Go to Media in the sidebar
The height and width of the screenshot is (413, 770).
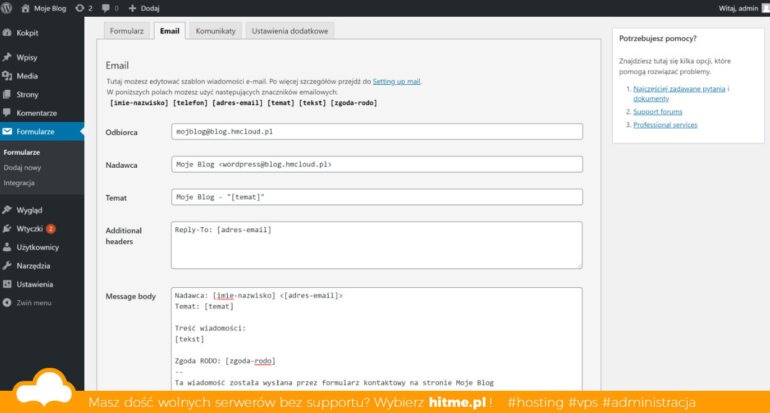click(x=27, y=76)
